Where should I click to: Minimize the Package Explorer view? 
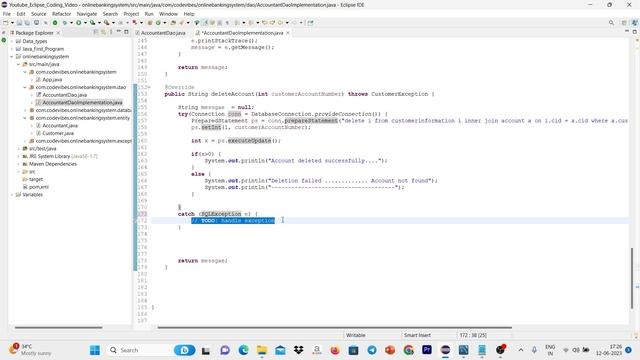point(118,32)
